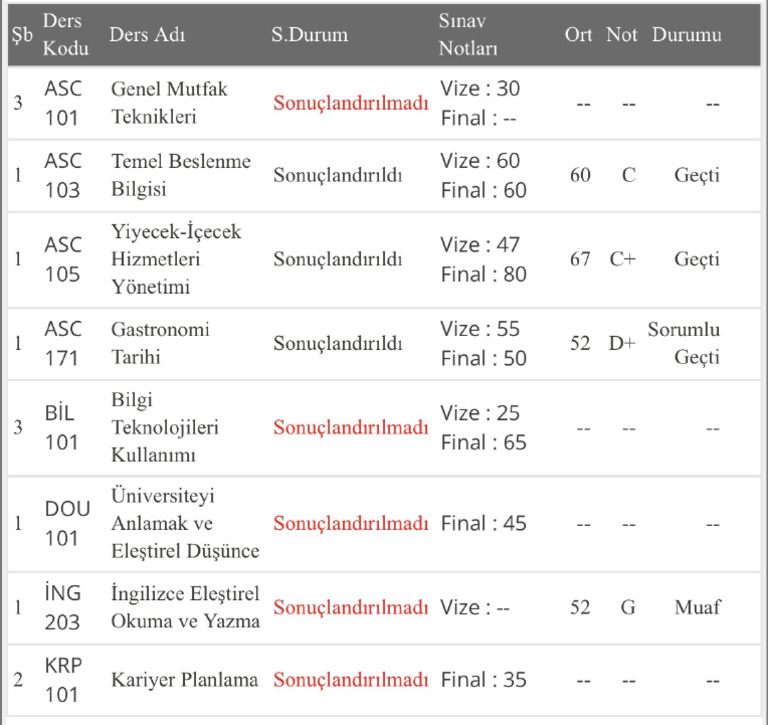
Task: Click the D+ letter grade
Action: click(x=622, y=343)
